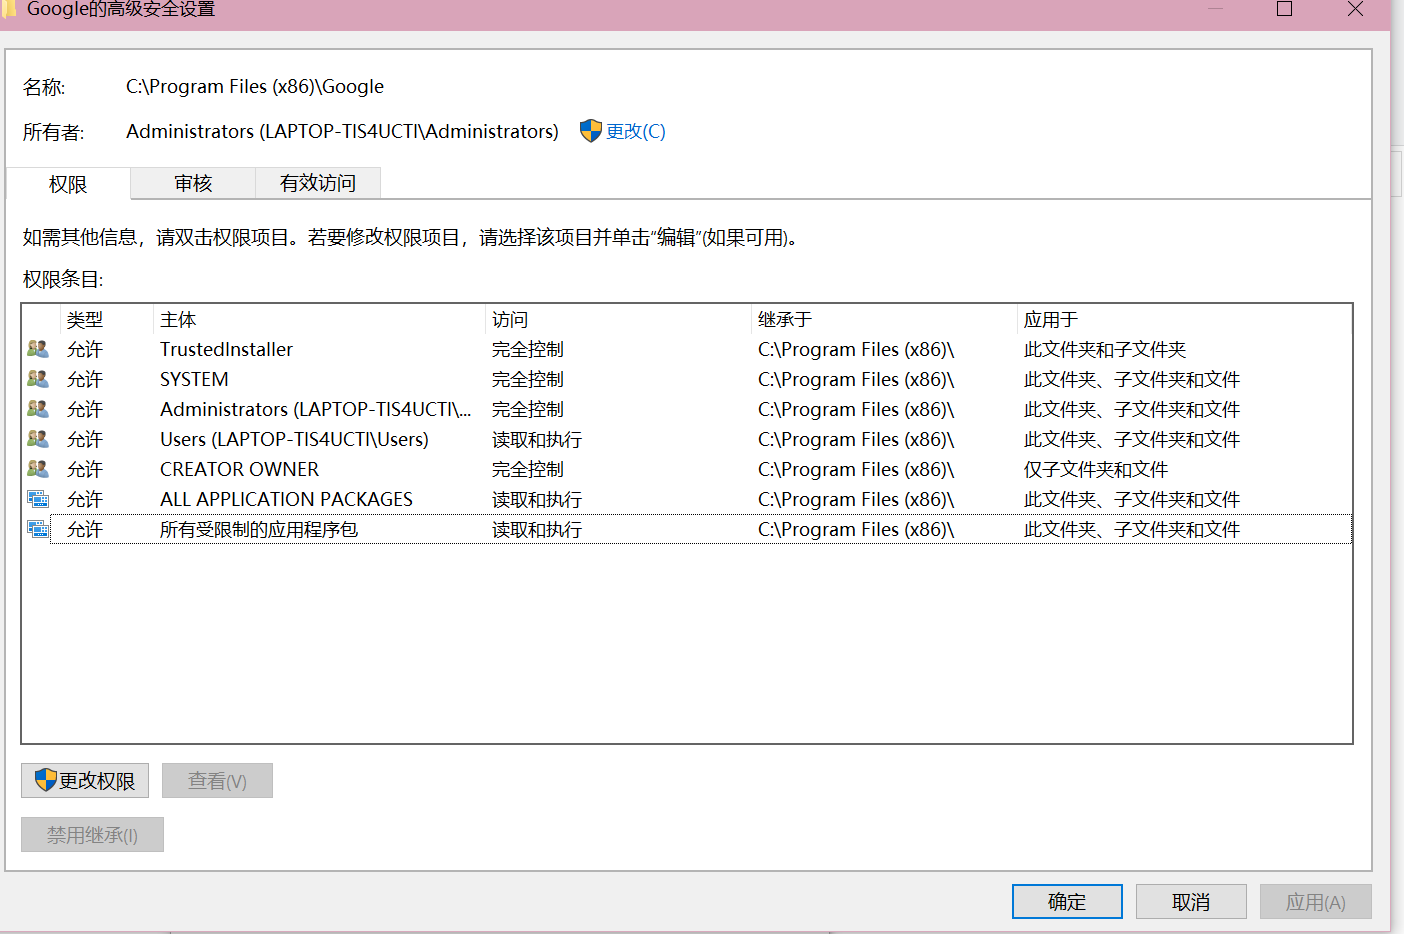Sort by the 类型 column header

click(x=107, y=319)
